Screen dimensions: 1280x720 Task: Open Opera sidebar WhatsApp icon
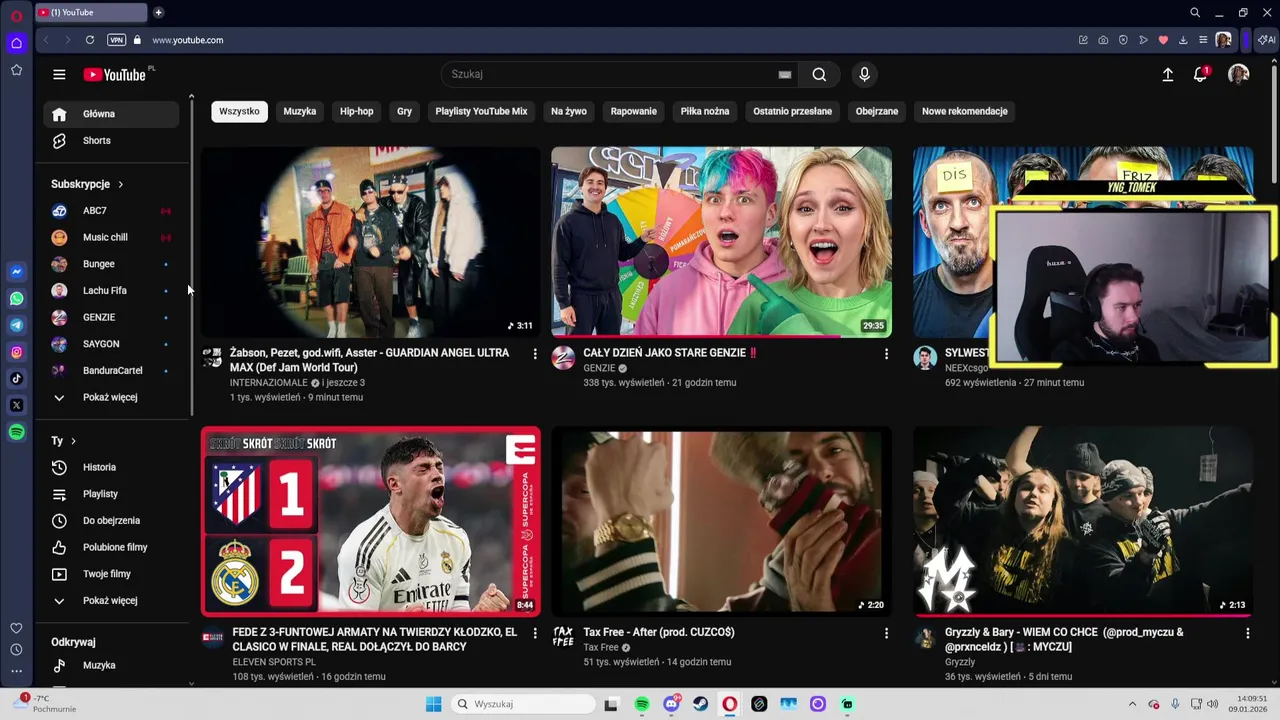point(16,298)
